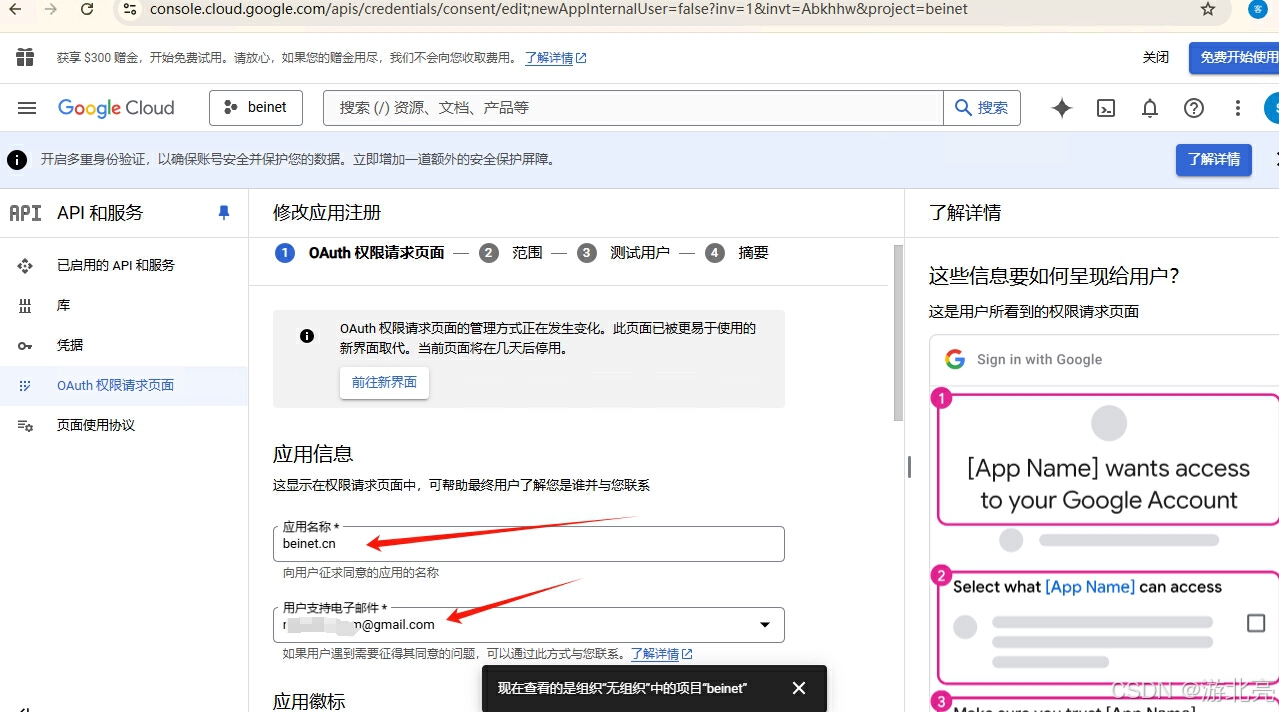Open the Gemini sparkle assistant icon
1279x712 pixels.
pyautogui.click(x=1062, y=108)
